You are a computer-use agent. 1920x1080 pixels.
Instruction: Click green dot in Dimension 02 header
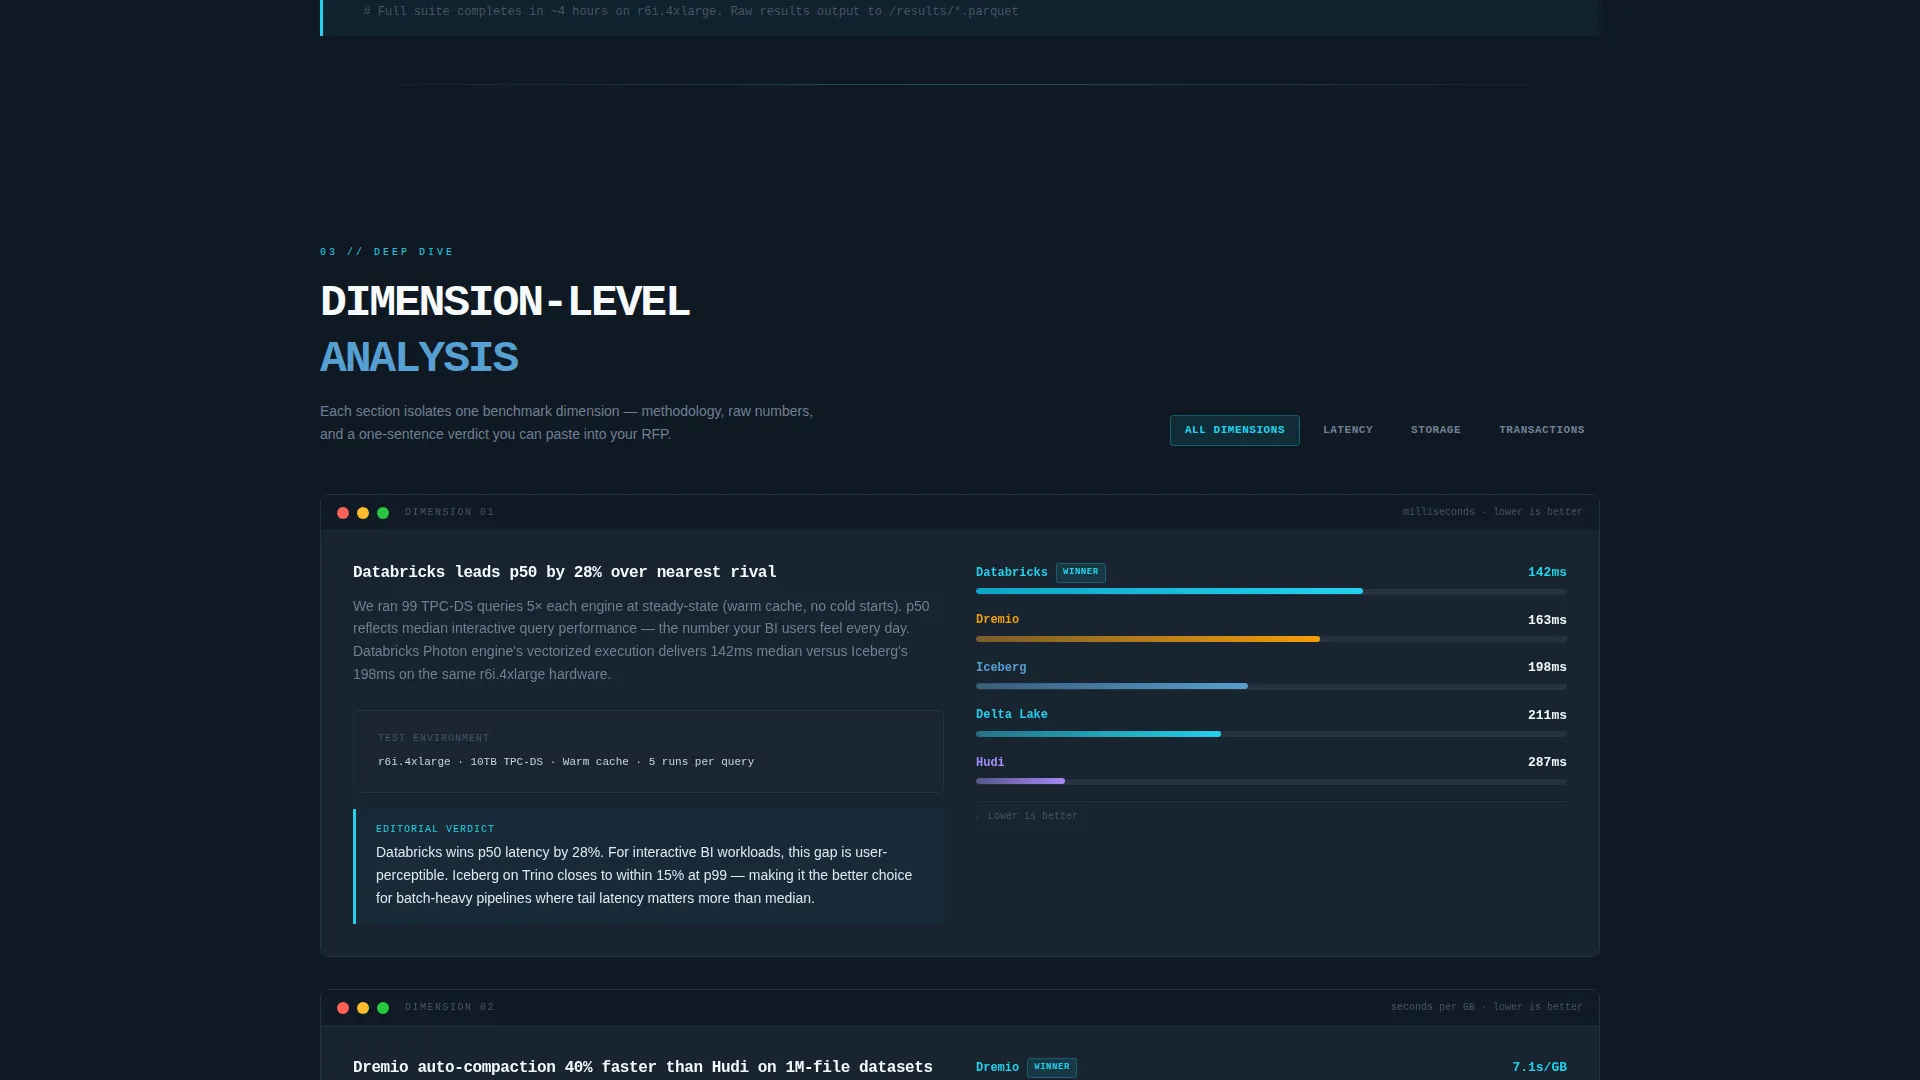383,1008
